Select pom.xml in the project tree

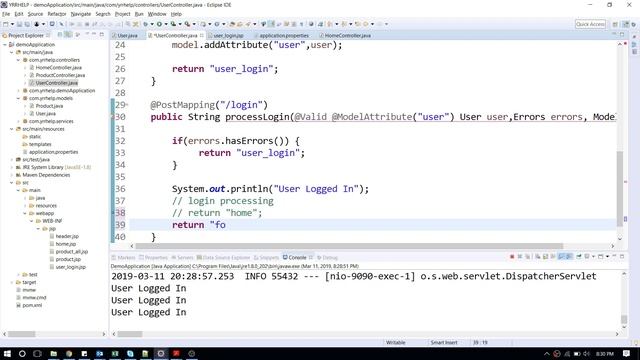click(x=32, y=305)
